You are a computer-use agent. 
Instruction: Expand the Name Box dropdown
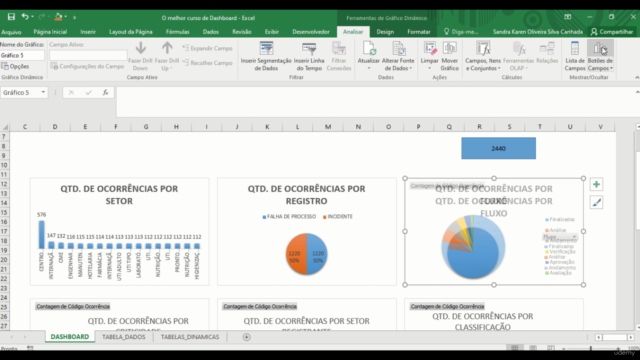point(43,93)
